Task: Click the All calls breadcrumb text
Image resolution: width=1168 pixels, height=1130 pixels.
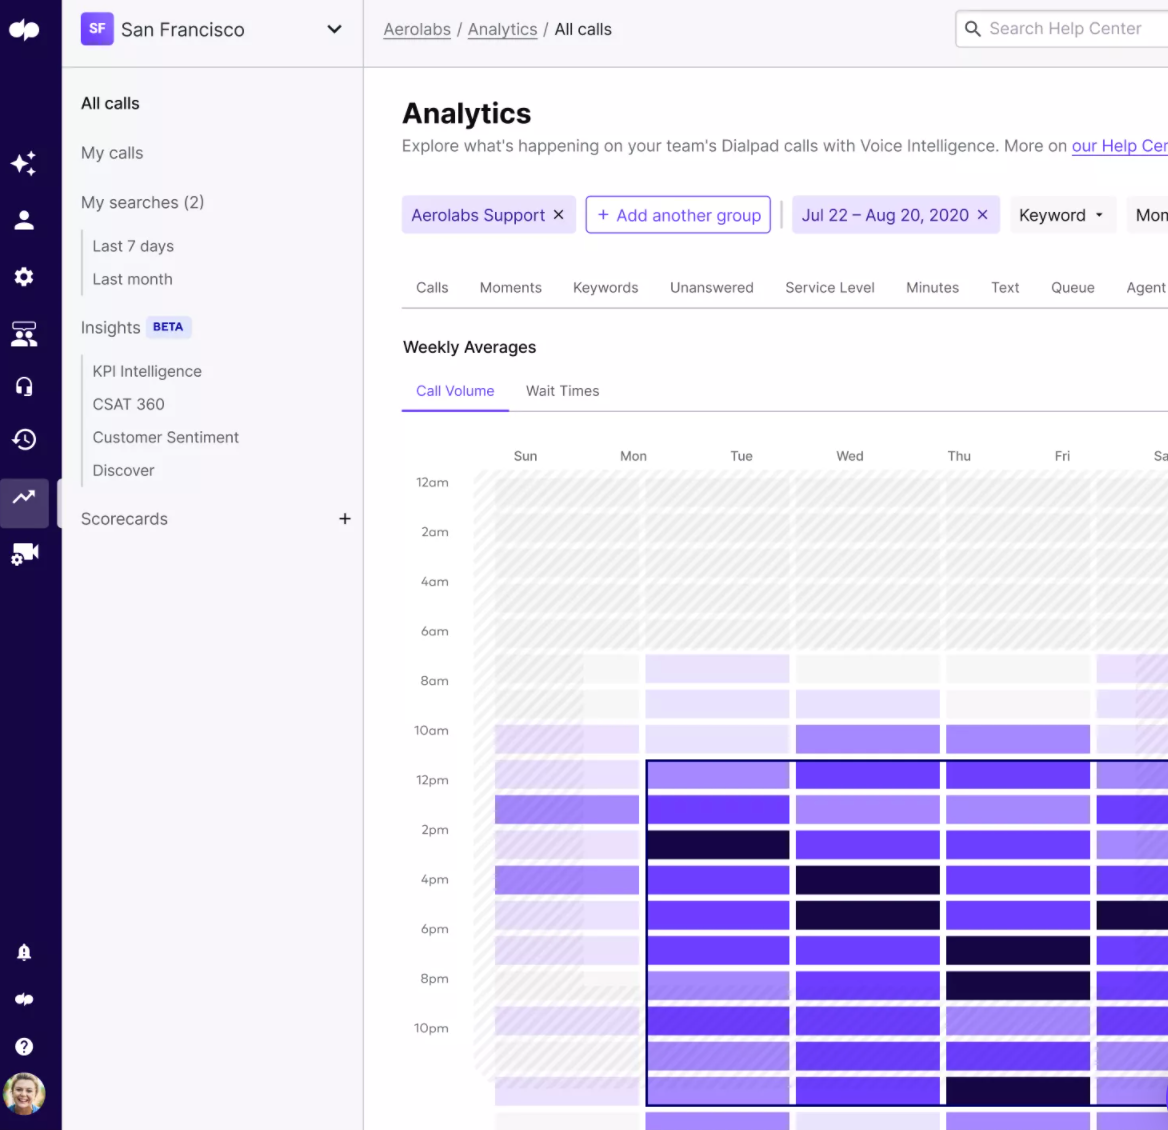Action: coord(583,29)
